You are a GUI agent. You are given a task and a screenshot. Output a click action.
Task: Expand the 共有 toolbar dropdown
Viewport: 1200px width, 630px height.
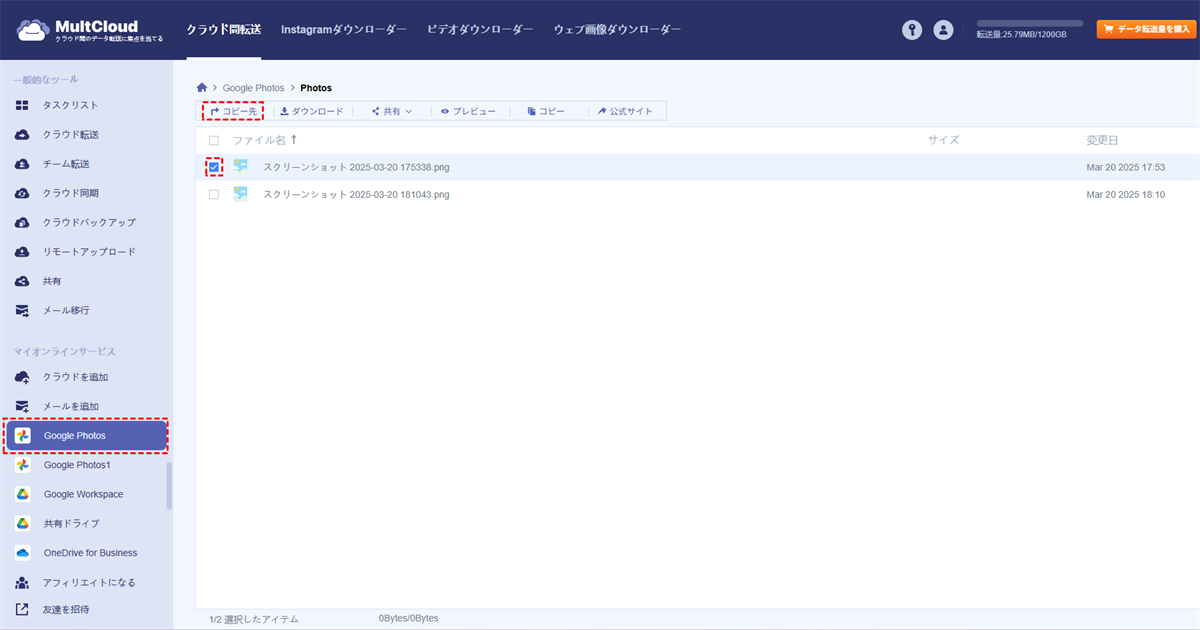point(392,111)
